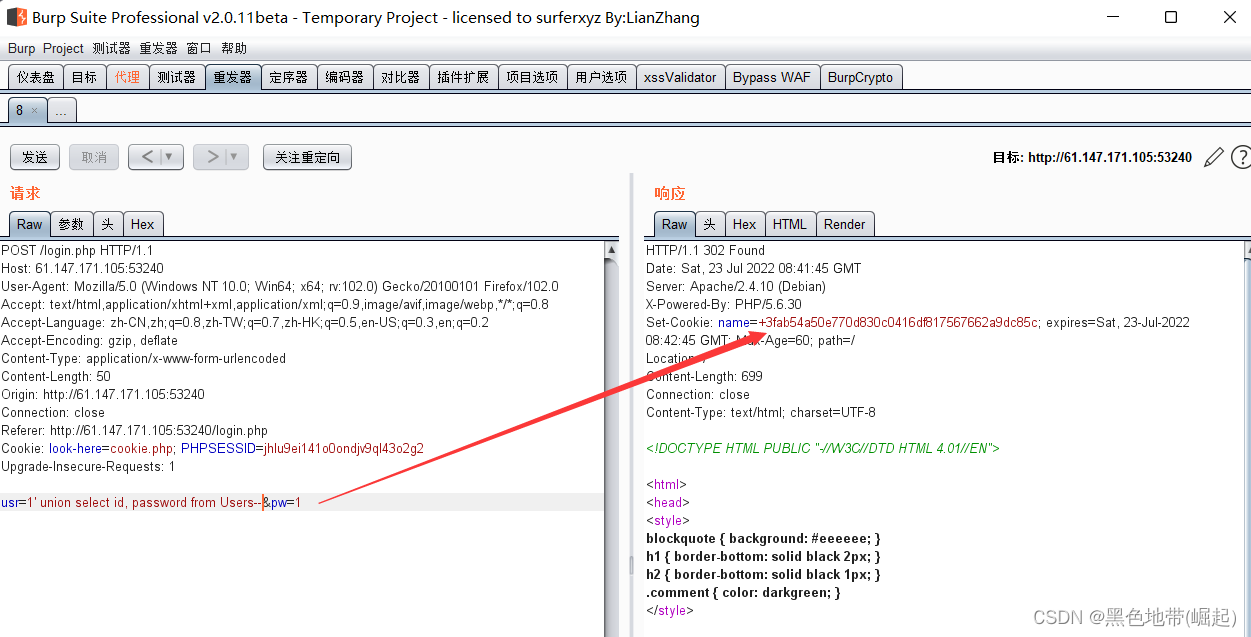Click the '.comment { color: darkgreen; }' line
The image size is (1251, 637).
point(743,592)
